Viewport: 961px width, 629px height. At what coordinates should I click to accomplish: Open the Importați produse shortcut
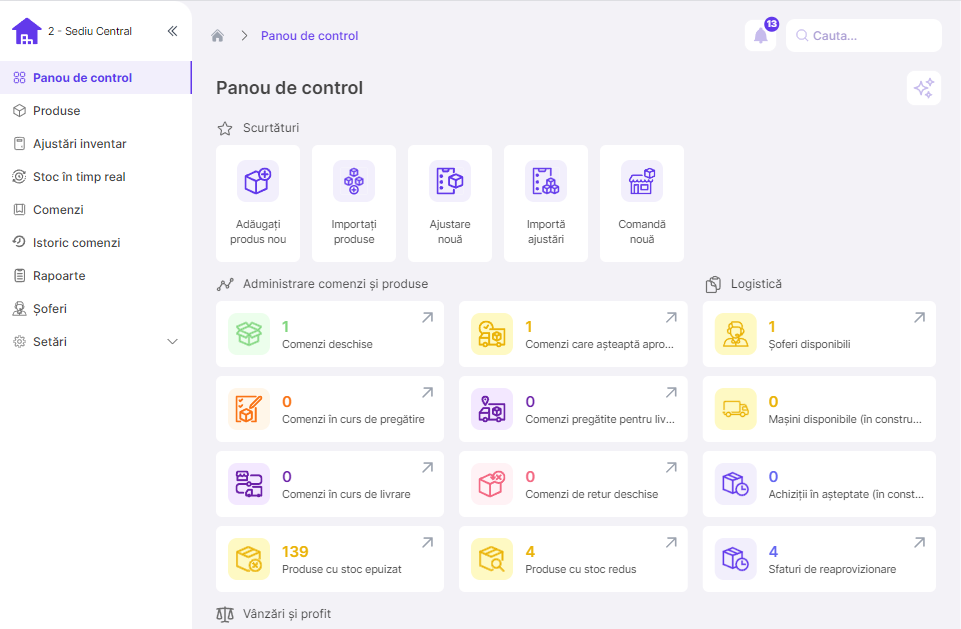click(354, 203)
